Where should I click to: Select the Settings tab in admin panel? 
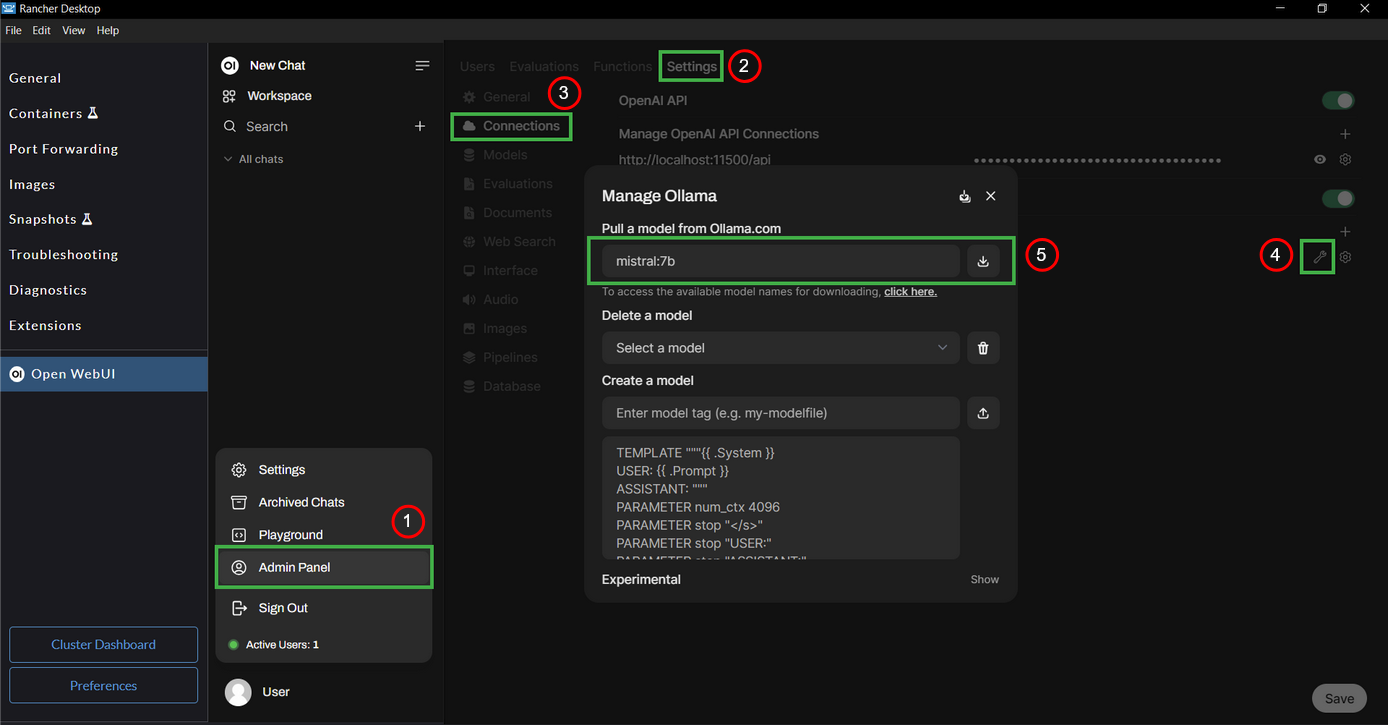[692, 66]
